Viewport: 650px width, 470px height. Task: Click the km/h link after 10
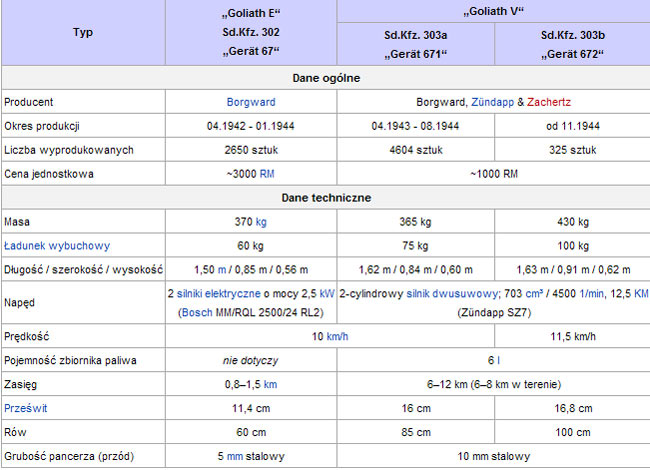click(x=337, y=336)
